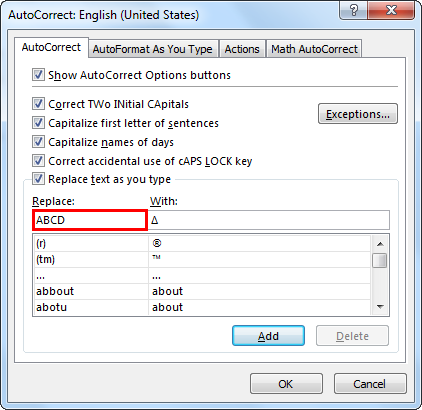The width and height of the screenshot is (422, 410).
Task: Disable Replace text as you type
Action: click(x=38, y=179)
